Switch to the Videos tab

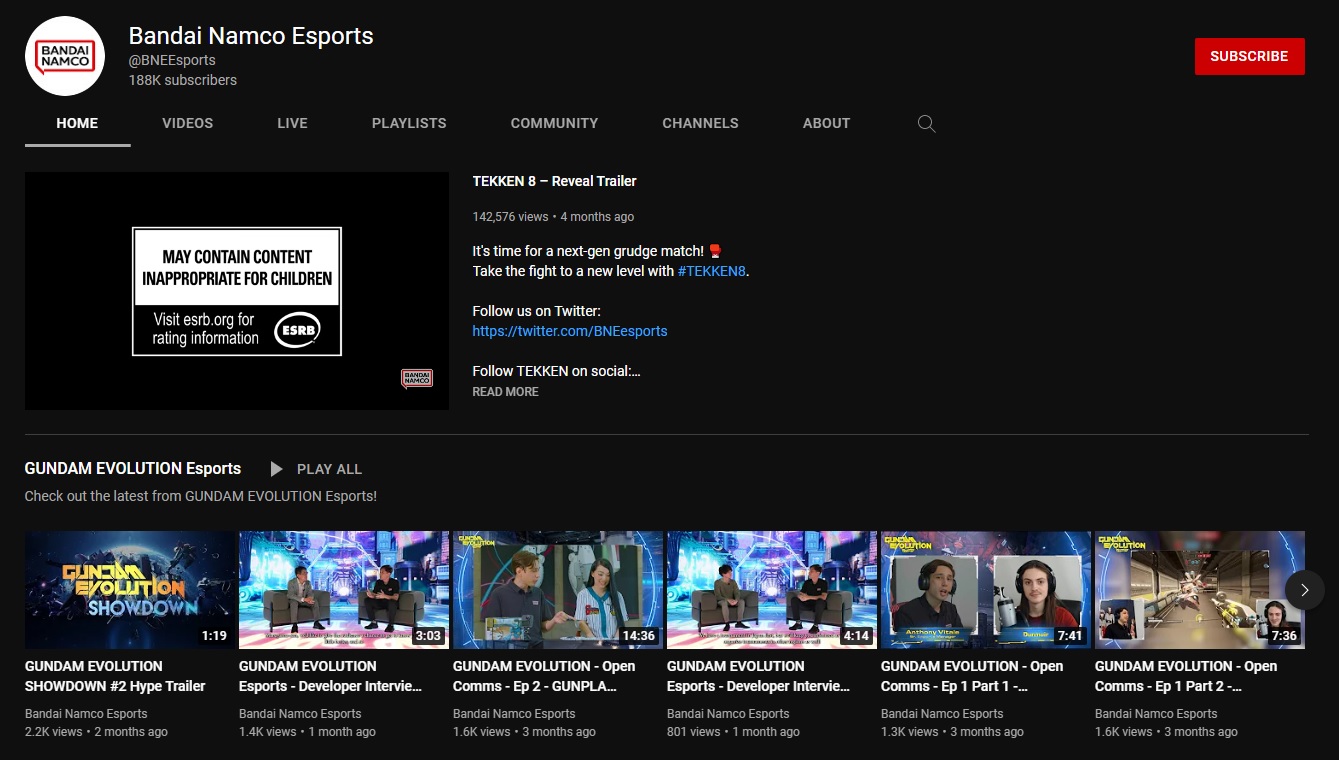[x=187, y=123]
